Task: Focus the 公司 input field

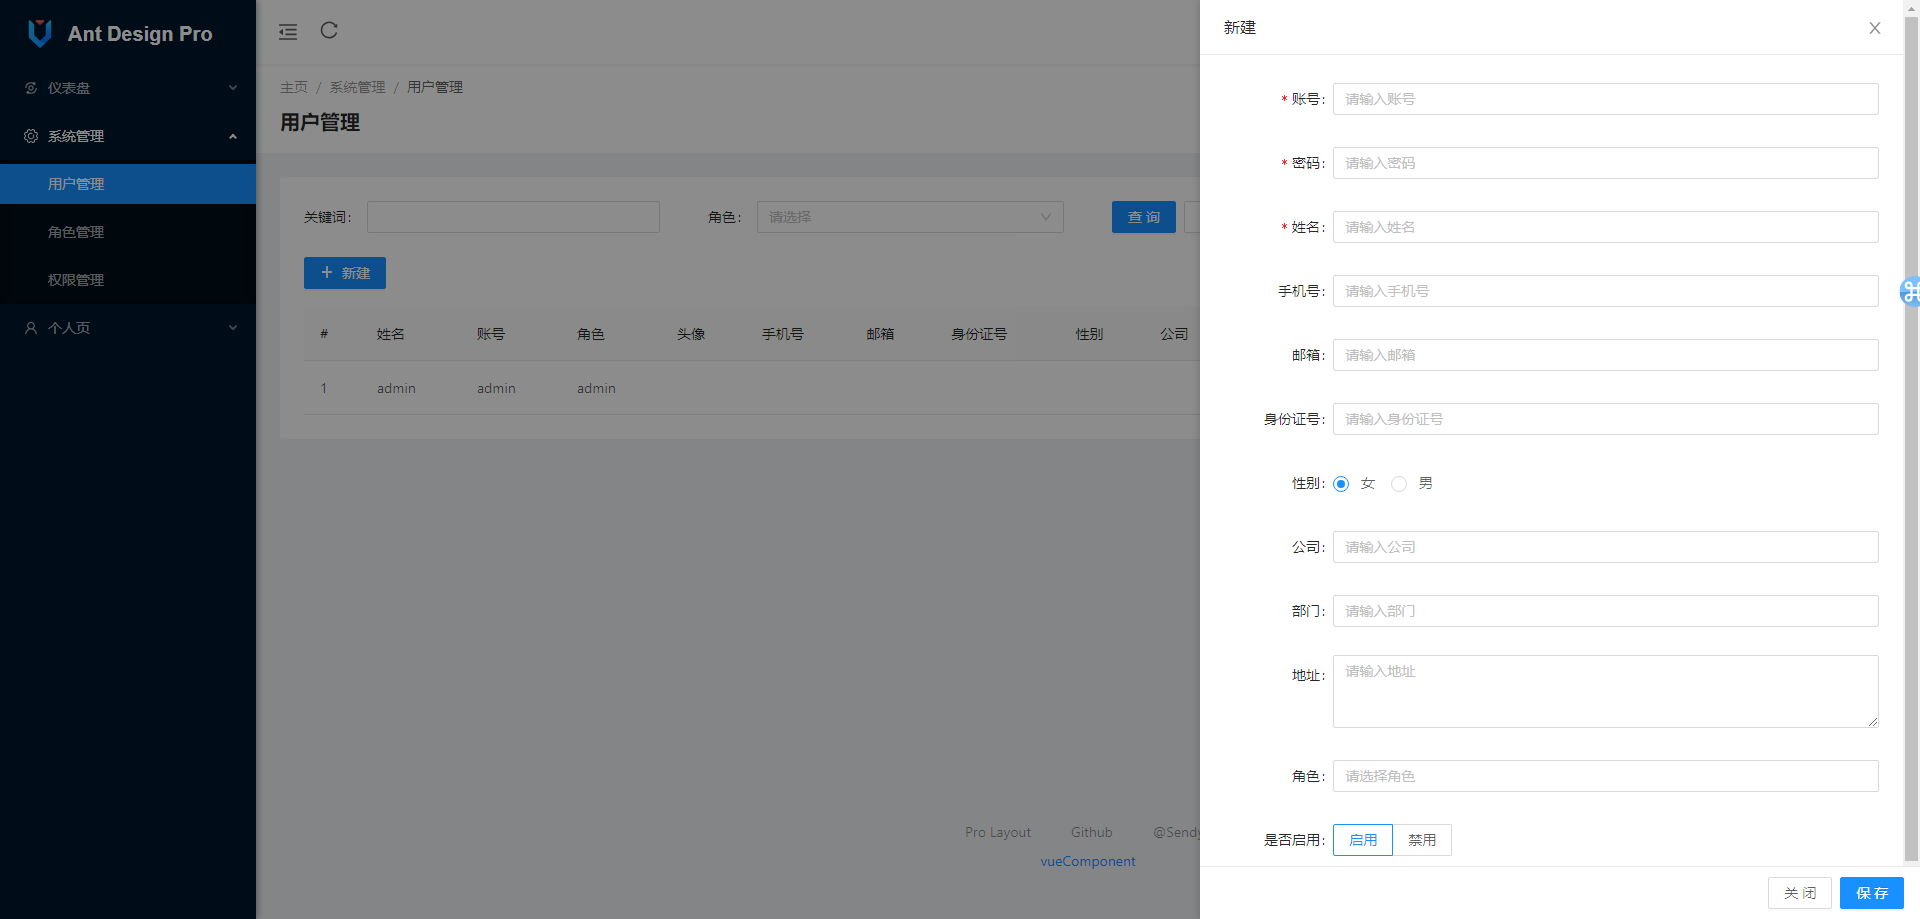Action: tap(1606, 547)
